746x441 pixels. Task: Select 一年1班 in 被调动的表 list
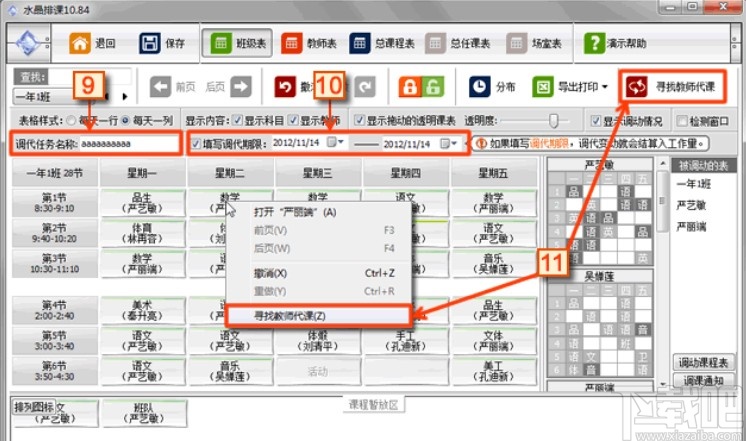point(694,184)
